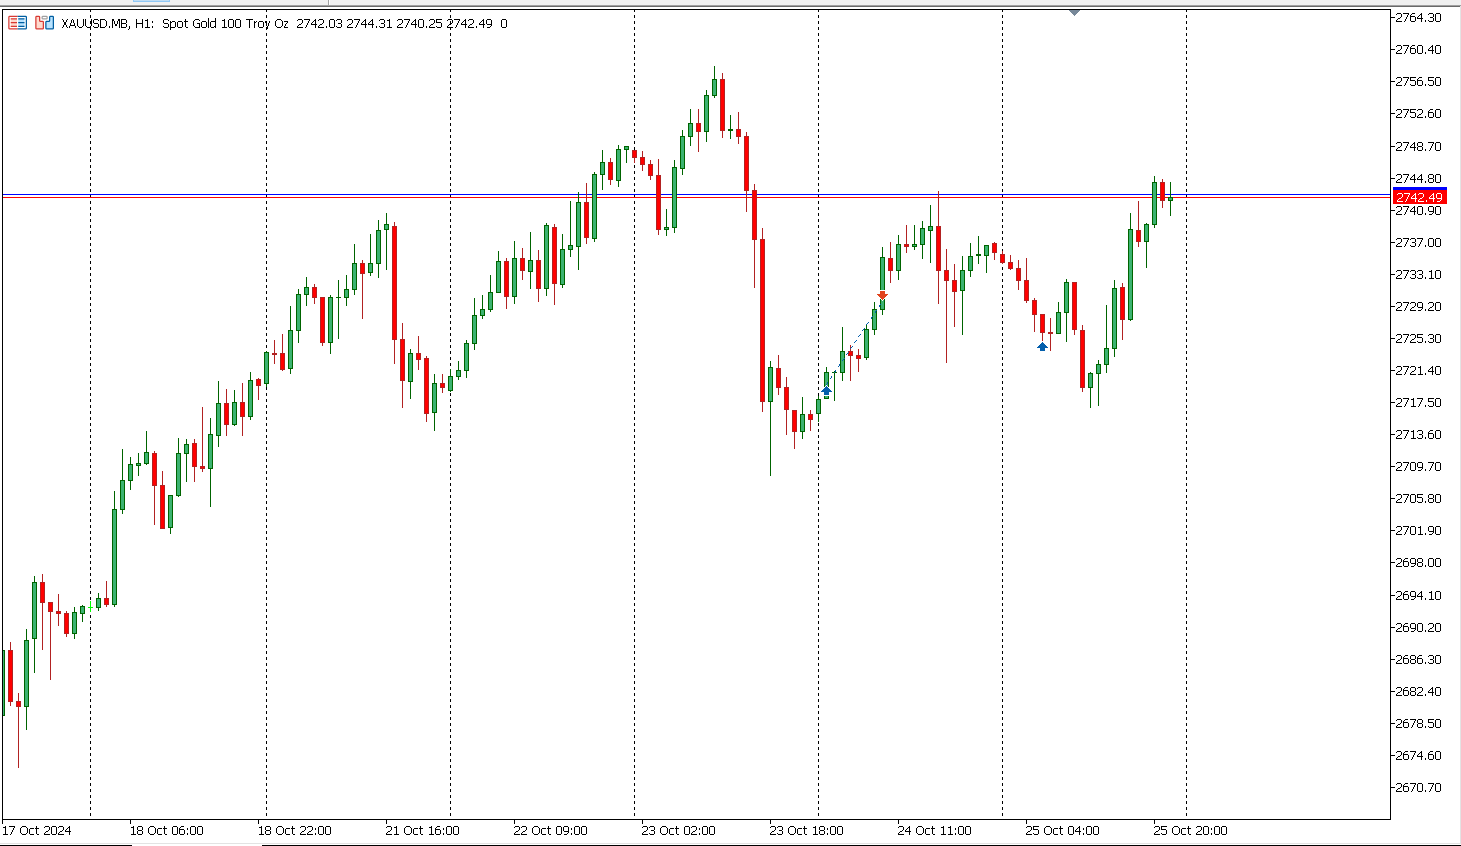
Task: Click the Spot Gold 100 Troy Oz description
Action: 225,23
